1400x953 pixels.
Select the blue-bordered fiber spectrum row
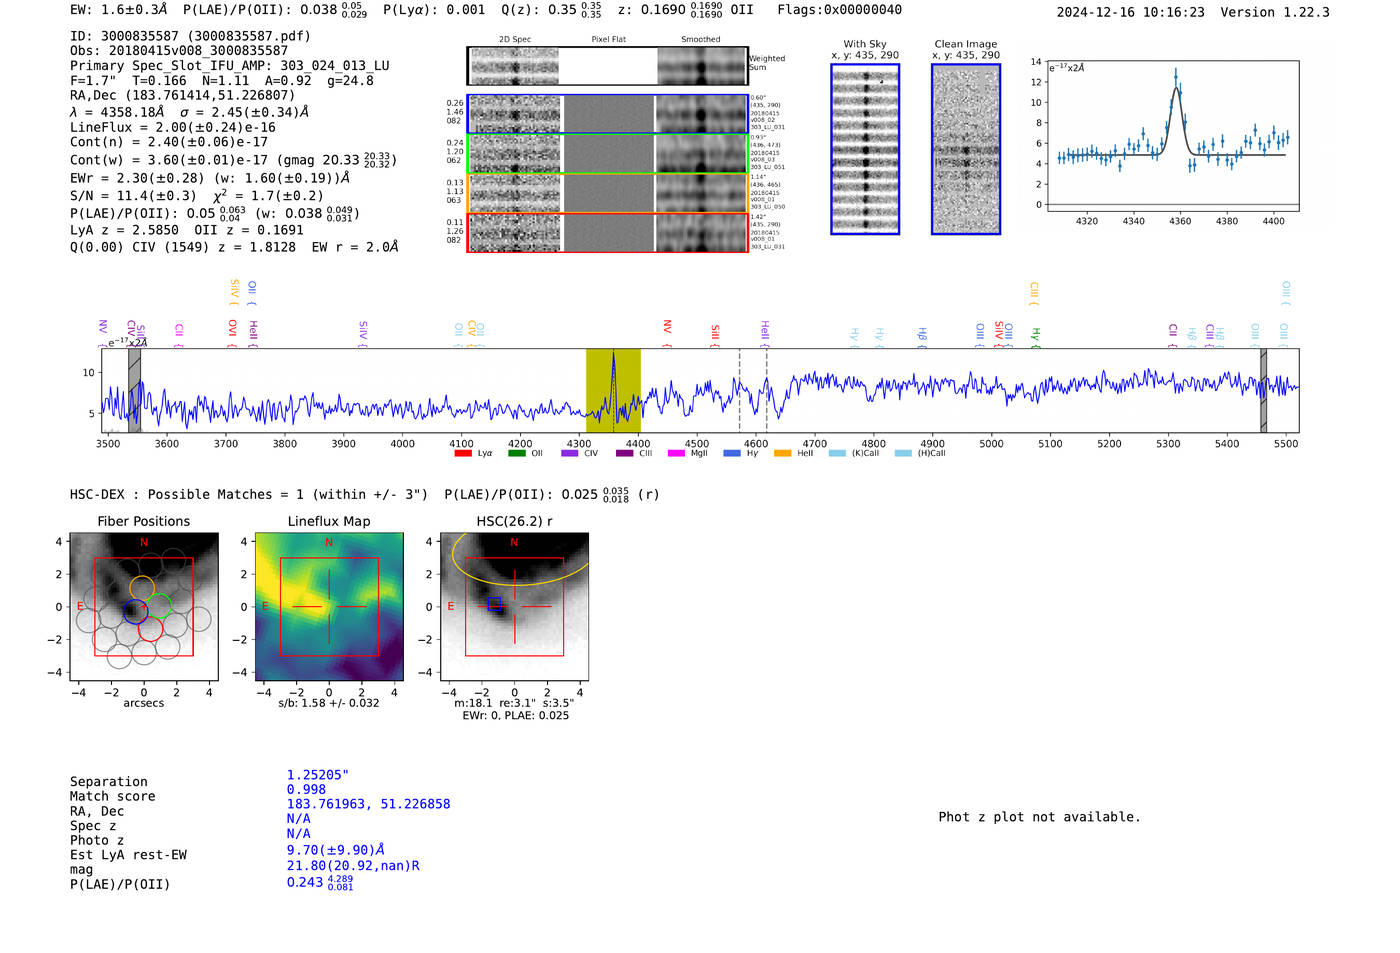coord(607,114)
